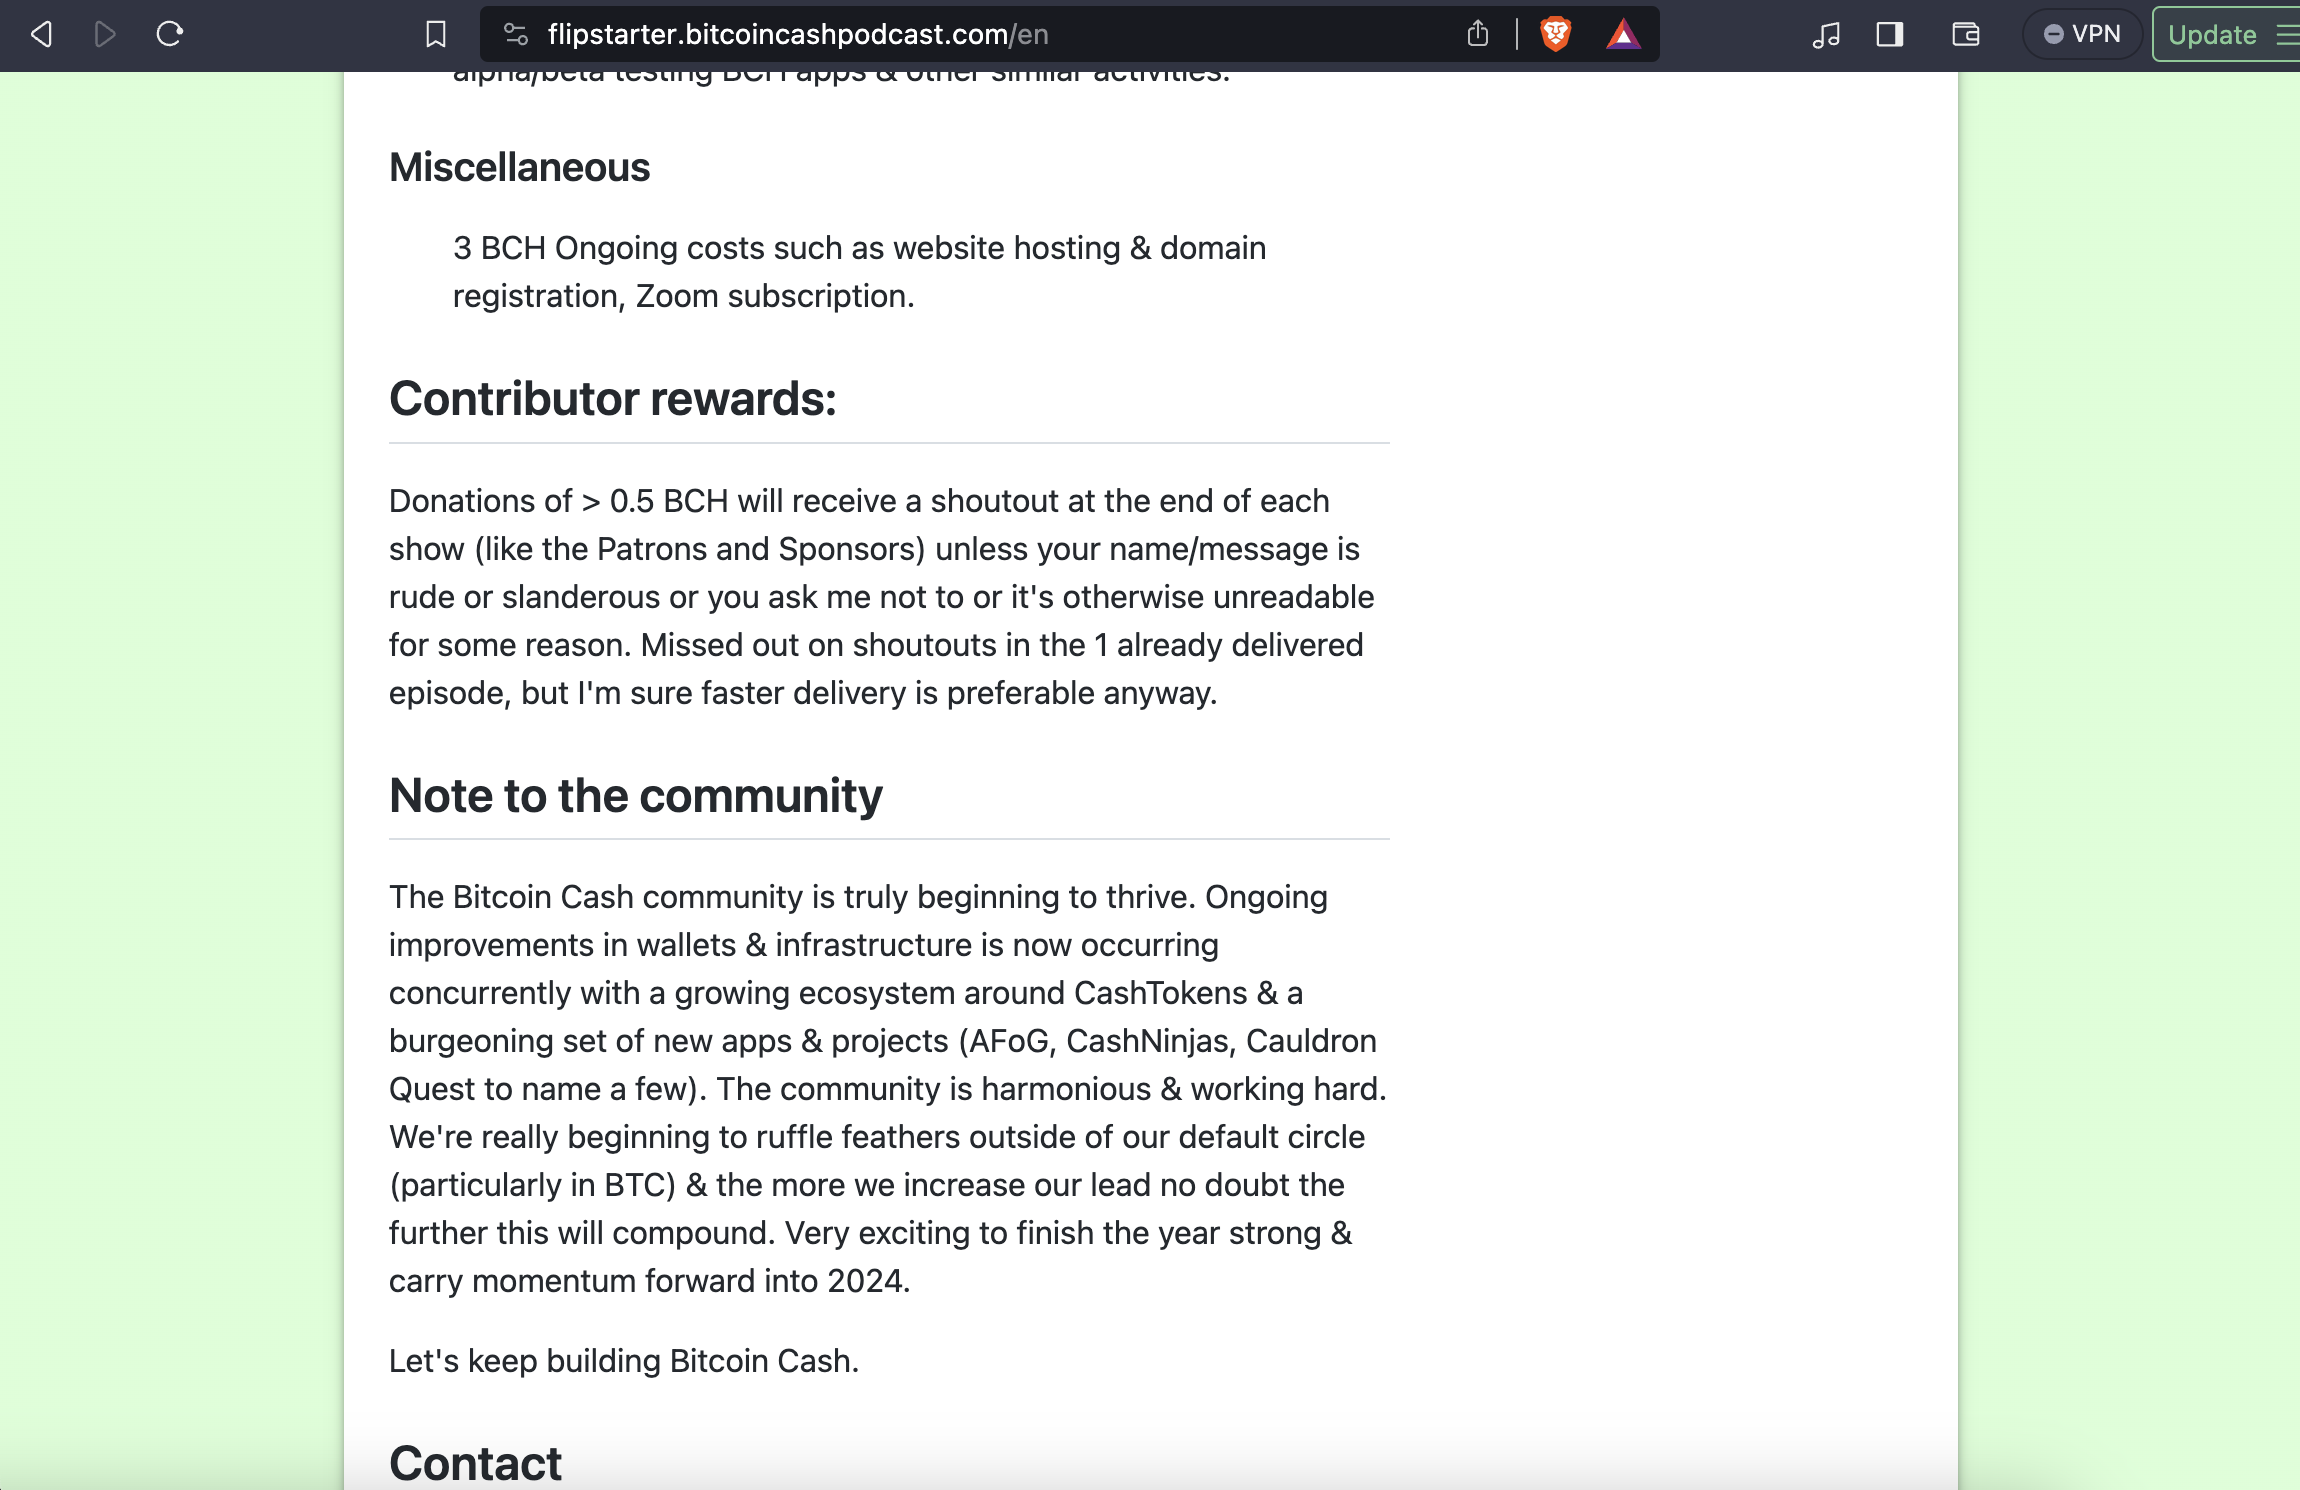View site information in the address bar
The image size is (2300, 1490).
point(516,35)
